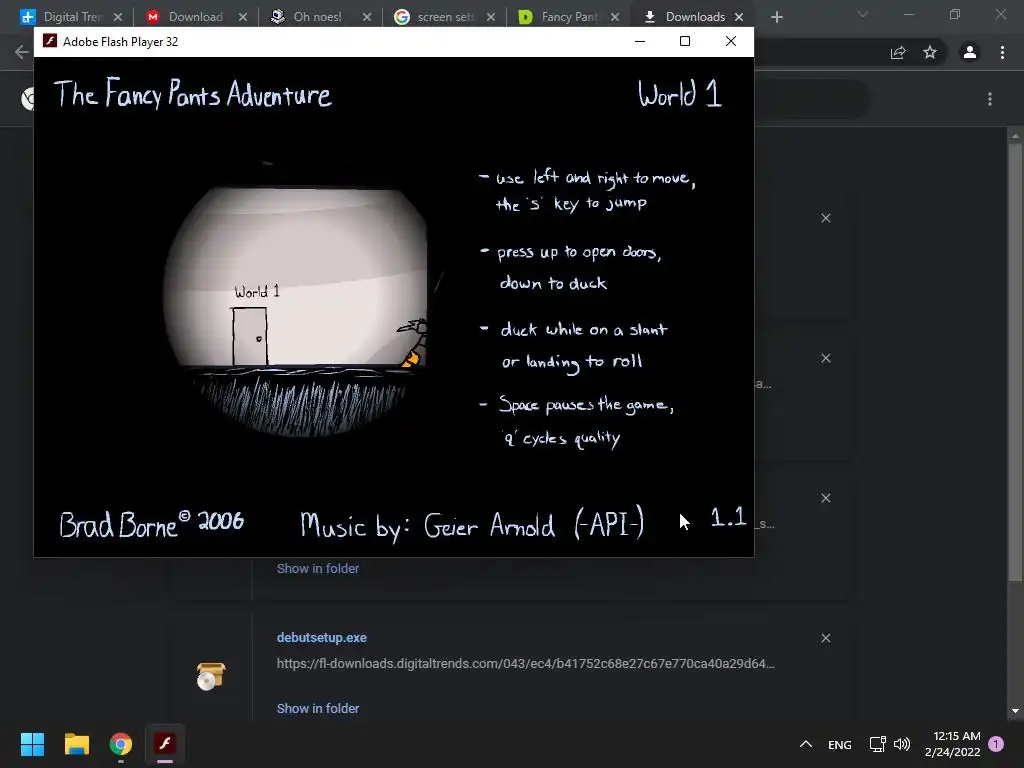Close the Oh noes! tab
Image resolution: width=1024 pixels, height=768 pixels.
366,17
